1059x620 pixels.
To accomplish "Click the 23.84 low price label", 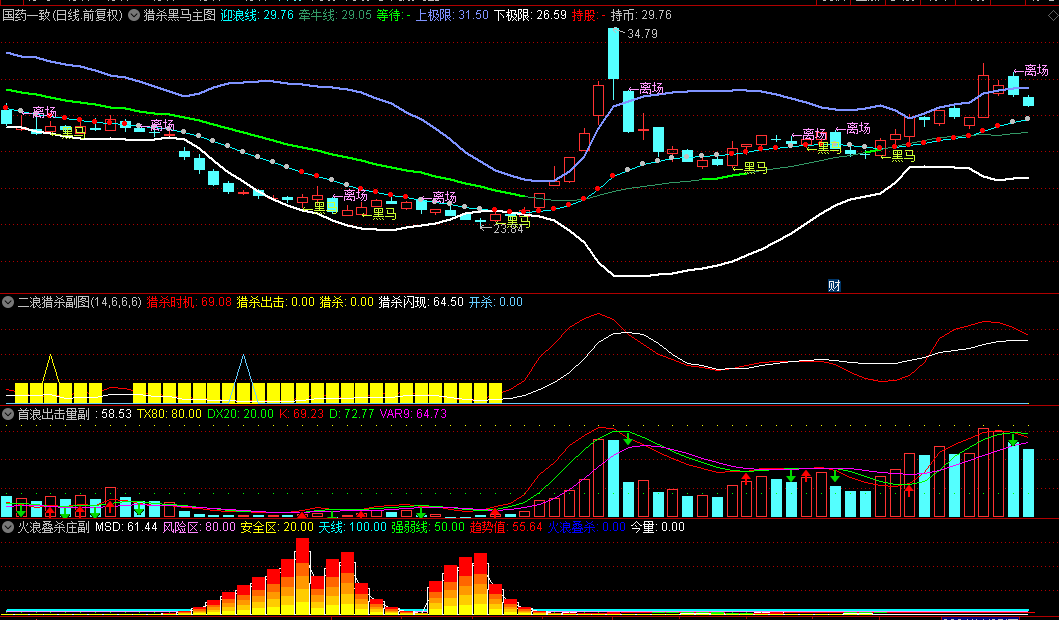I will 508,229.
